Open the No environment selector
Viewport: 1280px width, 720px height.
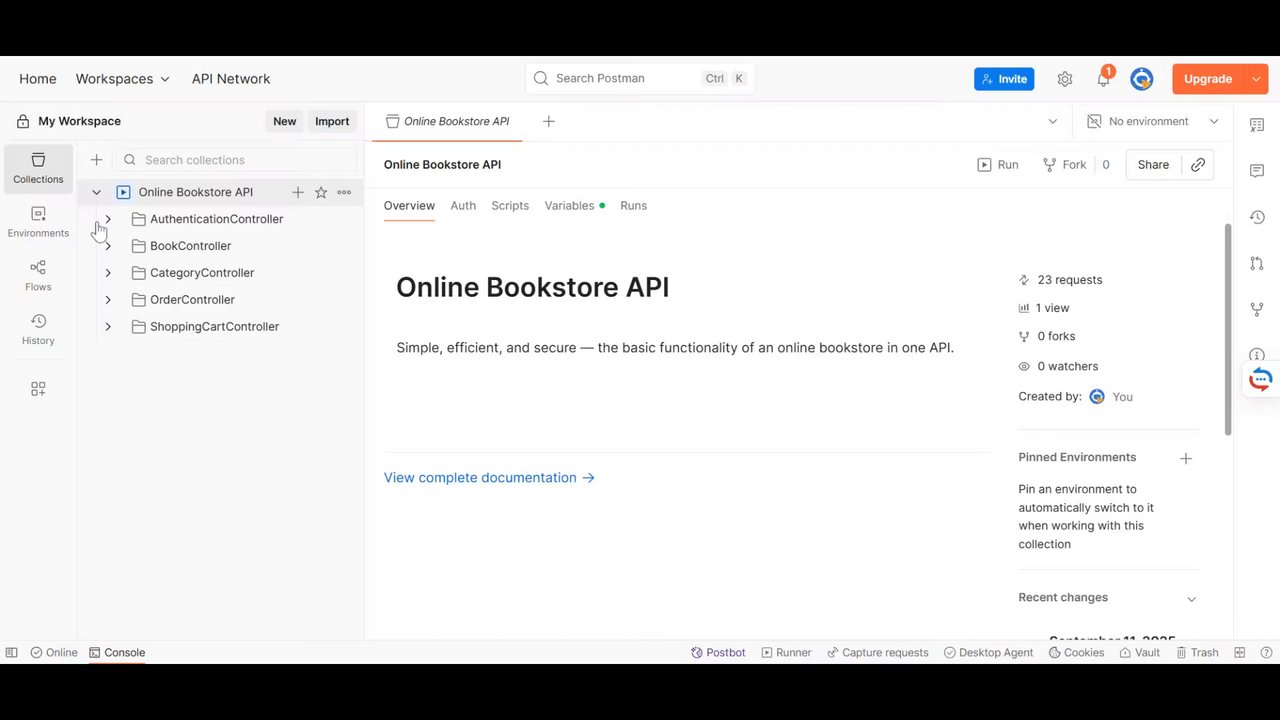pyautogui.click(x=1153, y=122)
